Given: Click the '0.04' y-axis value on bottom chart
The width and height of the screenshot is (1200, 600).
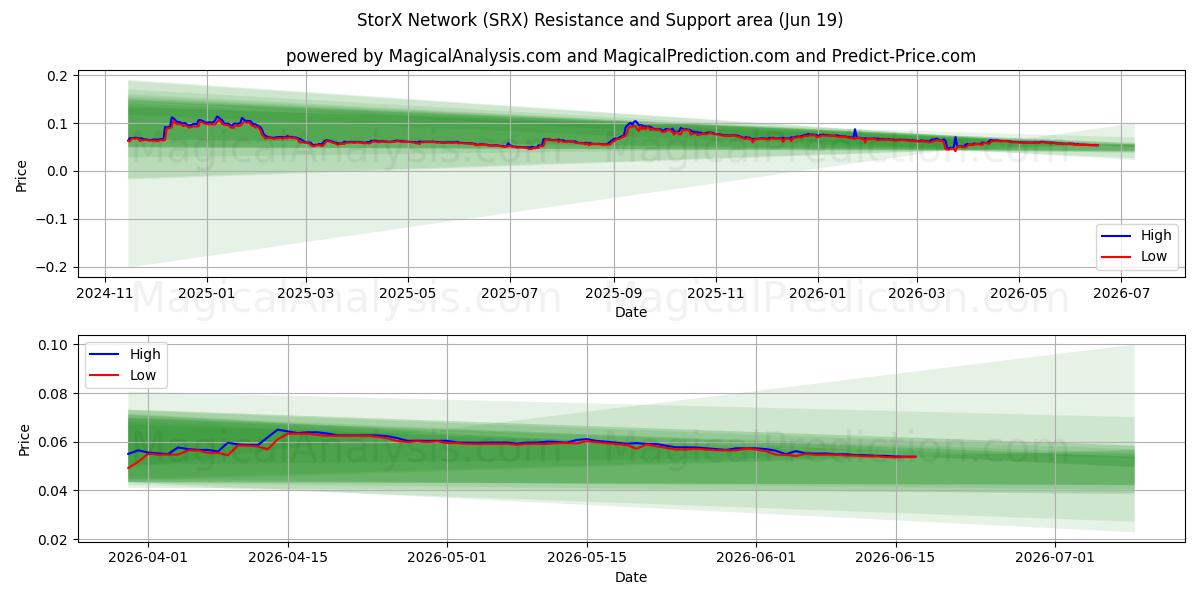Looking at the screenshot, I should coord(53,491).
